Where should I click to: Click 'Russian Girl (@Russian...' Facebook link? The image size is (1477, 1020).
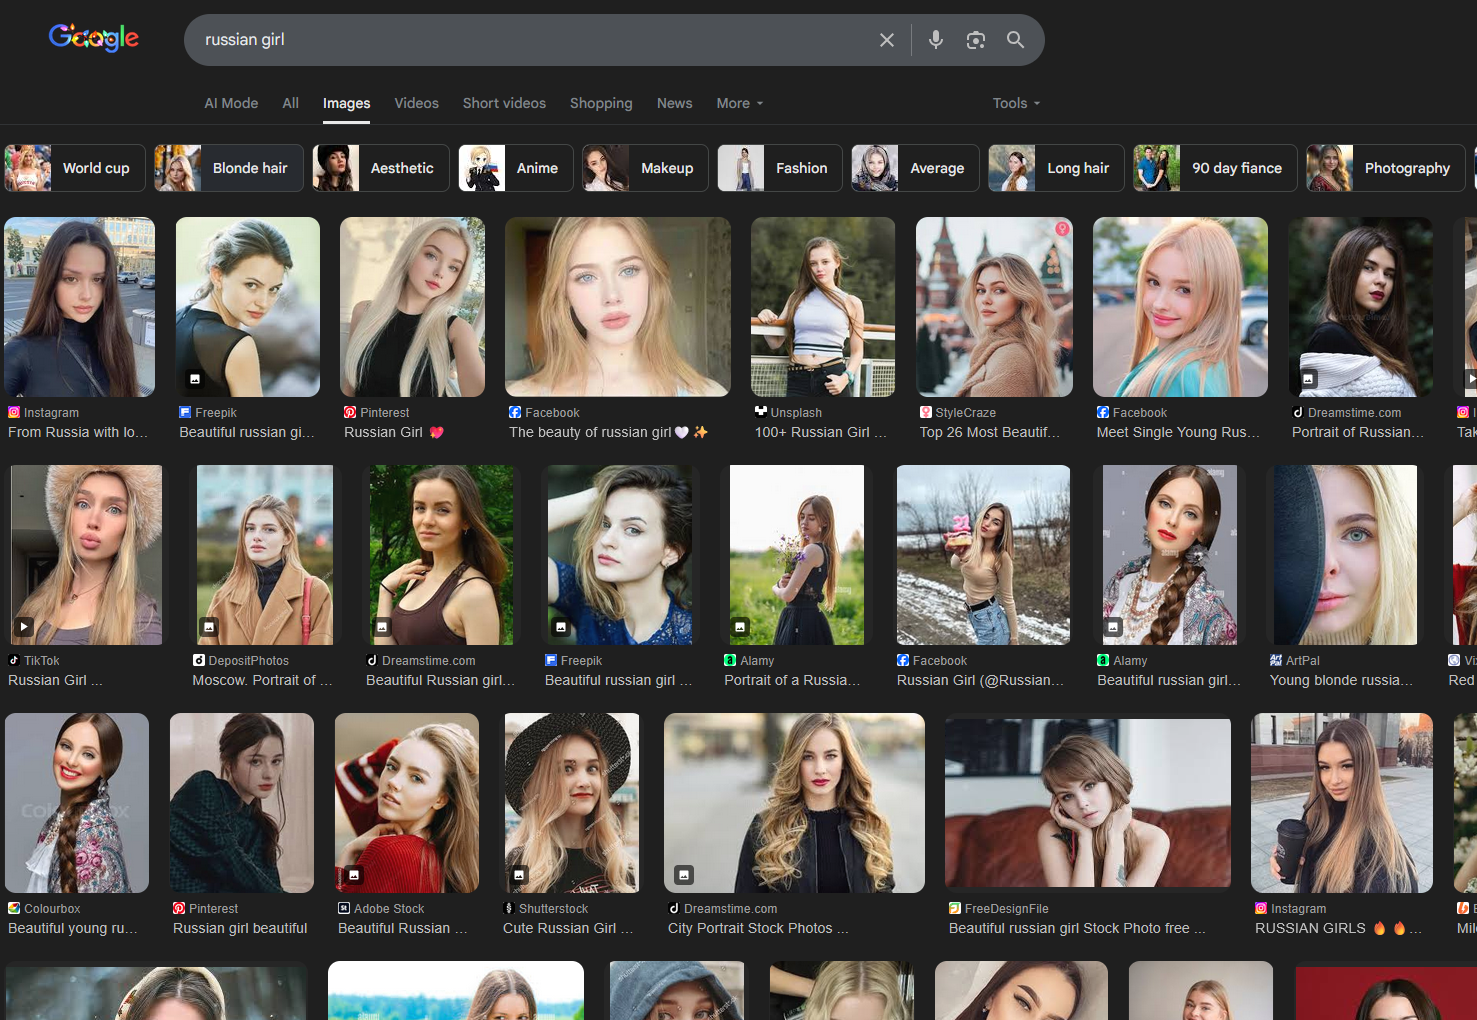980,680
